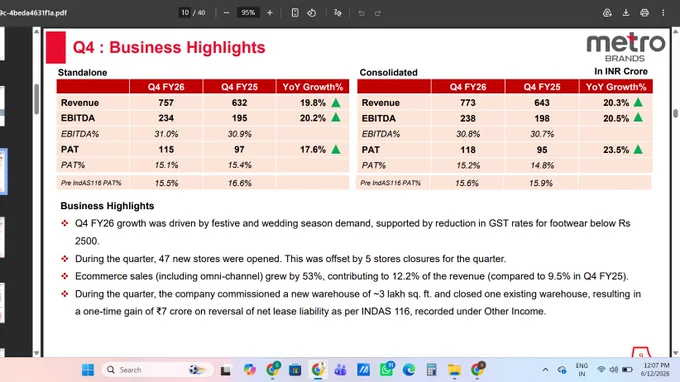Click the '23.5%' PAT growth cell
Screen dimensions: 680x382
[616, 150]
